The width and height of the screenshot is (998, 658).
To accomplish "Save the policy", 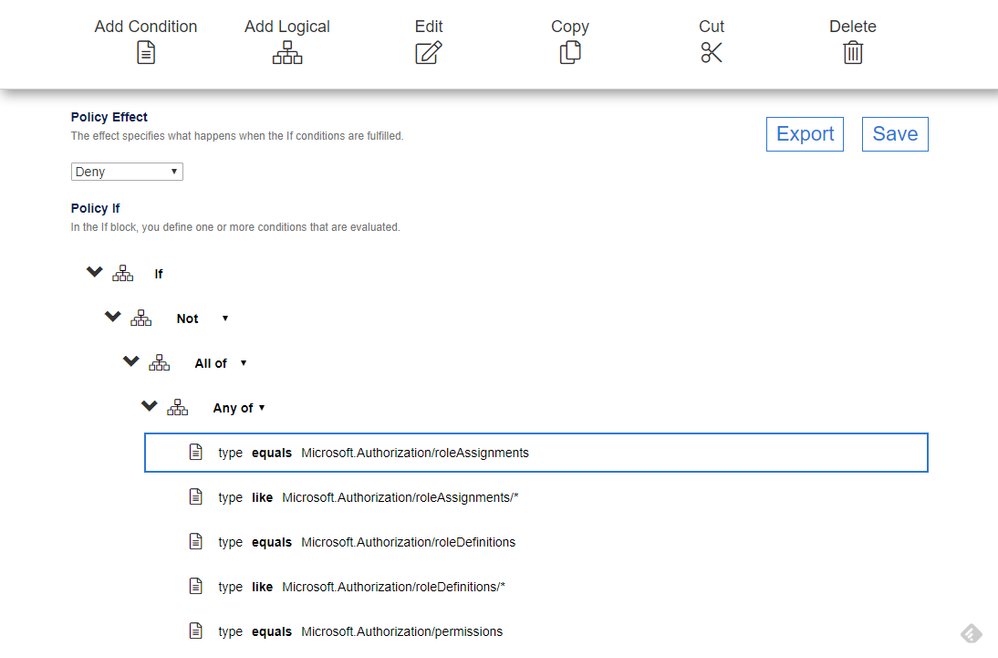I will tap(895, 134).
